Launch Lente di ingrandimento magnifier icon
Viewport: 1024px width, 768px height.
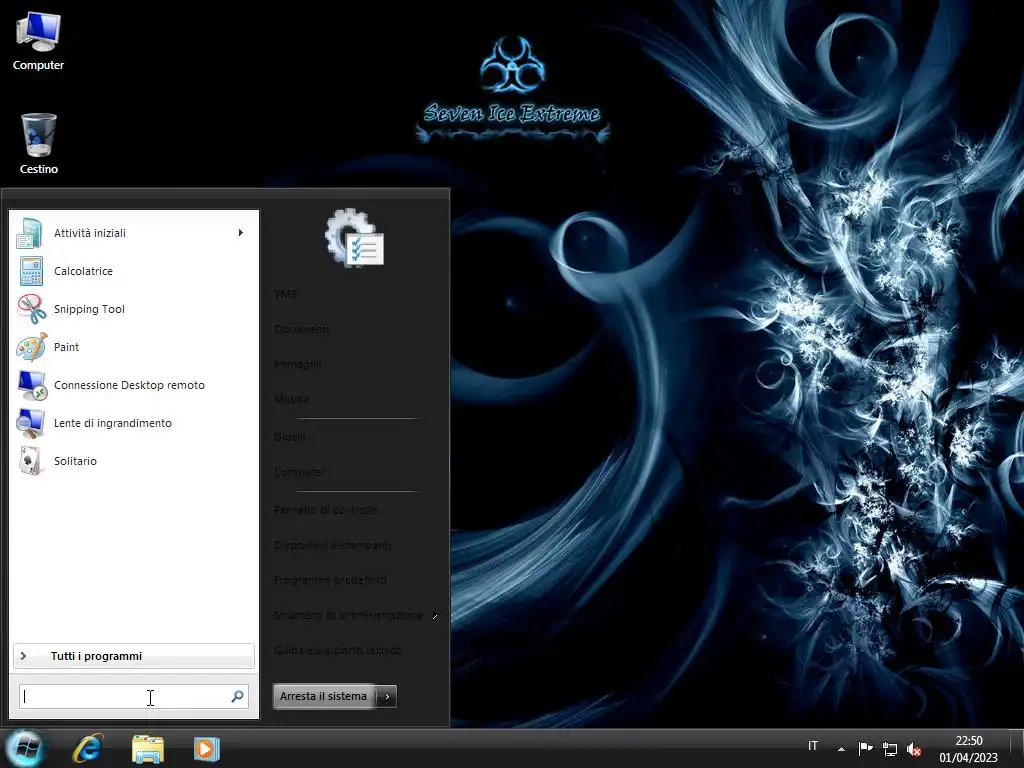(x=31, y=423)
